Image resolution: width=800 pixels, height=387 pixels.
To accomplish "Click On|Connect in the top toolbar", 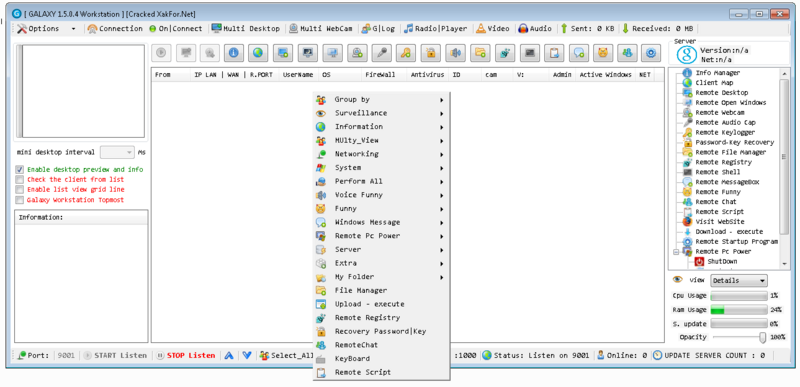I will pyautogui.click(x=176, y=29).
